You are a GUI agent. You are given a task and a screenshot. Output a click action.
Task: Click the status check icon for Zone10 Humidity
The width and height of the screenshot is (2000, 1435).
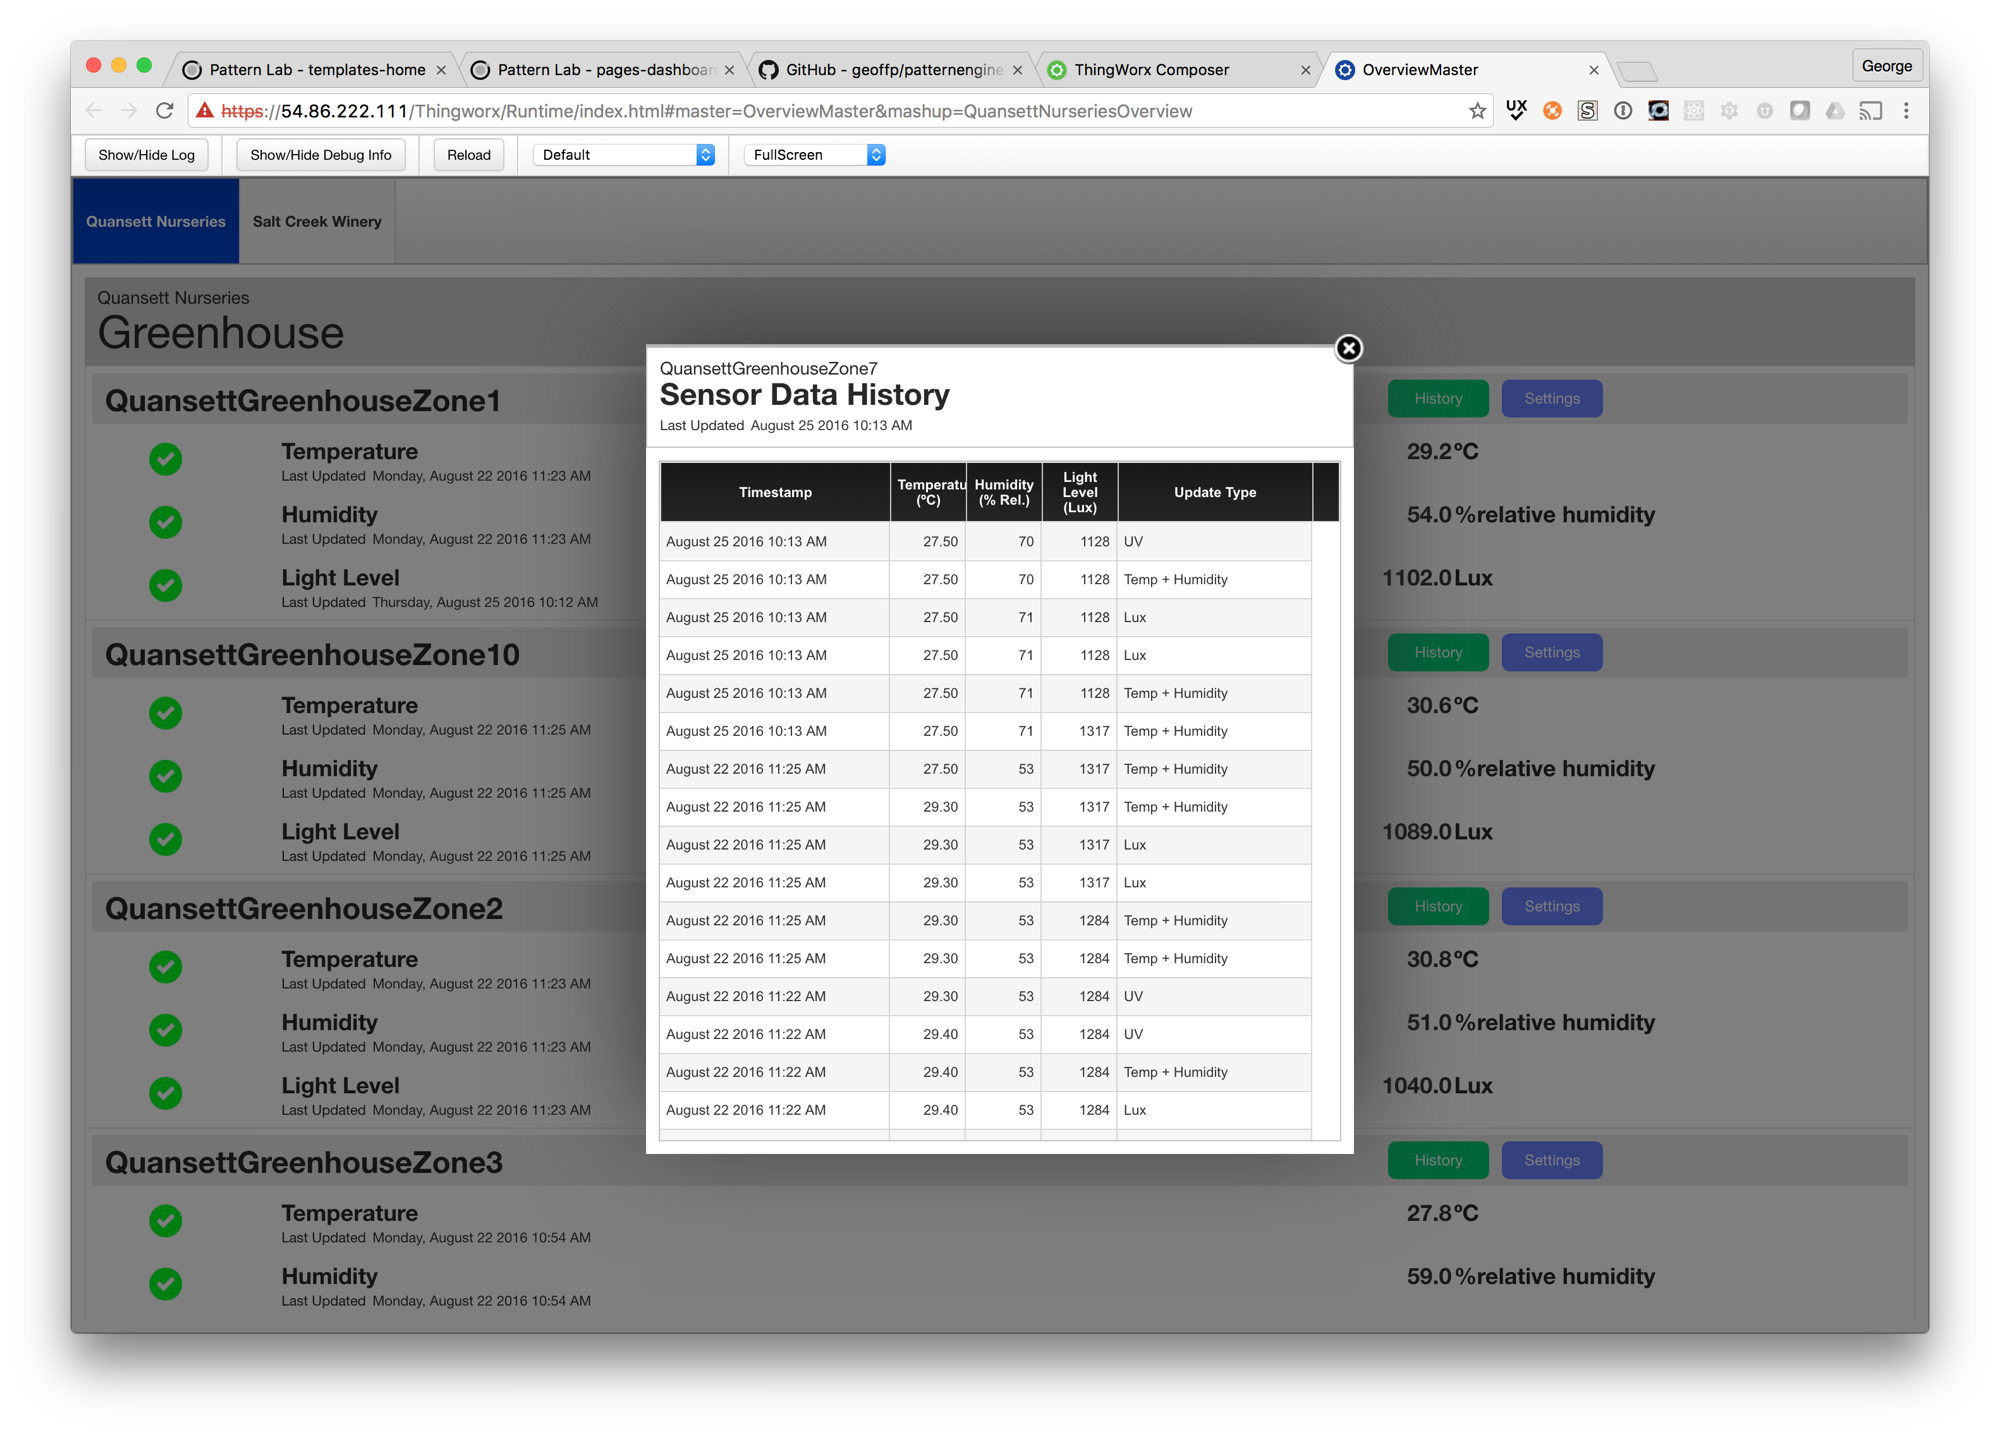[x=165, y=776]
